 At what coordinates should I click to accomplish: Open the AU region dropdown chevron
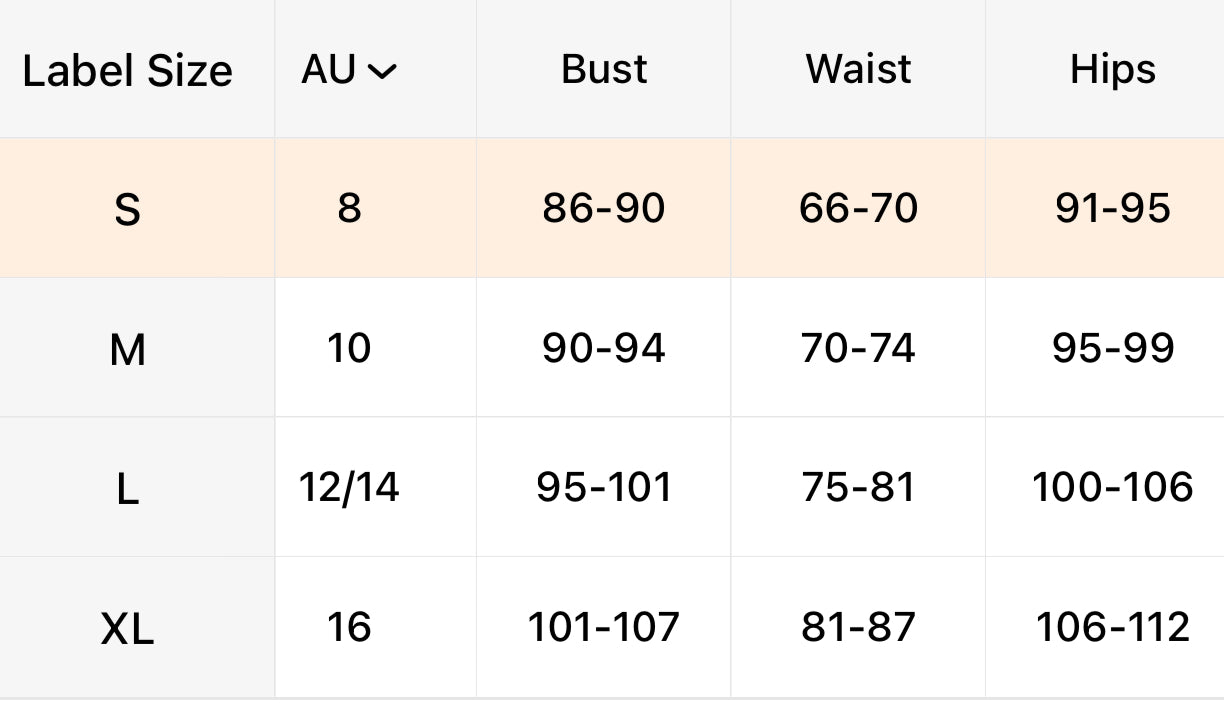(382, 71)
